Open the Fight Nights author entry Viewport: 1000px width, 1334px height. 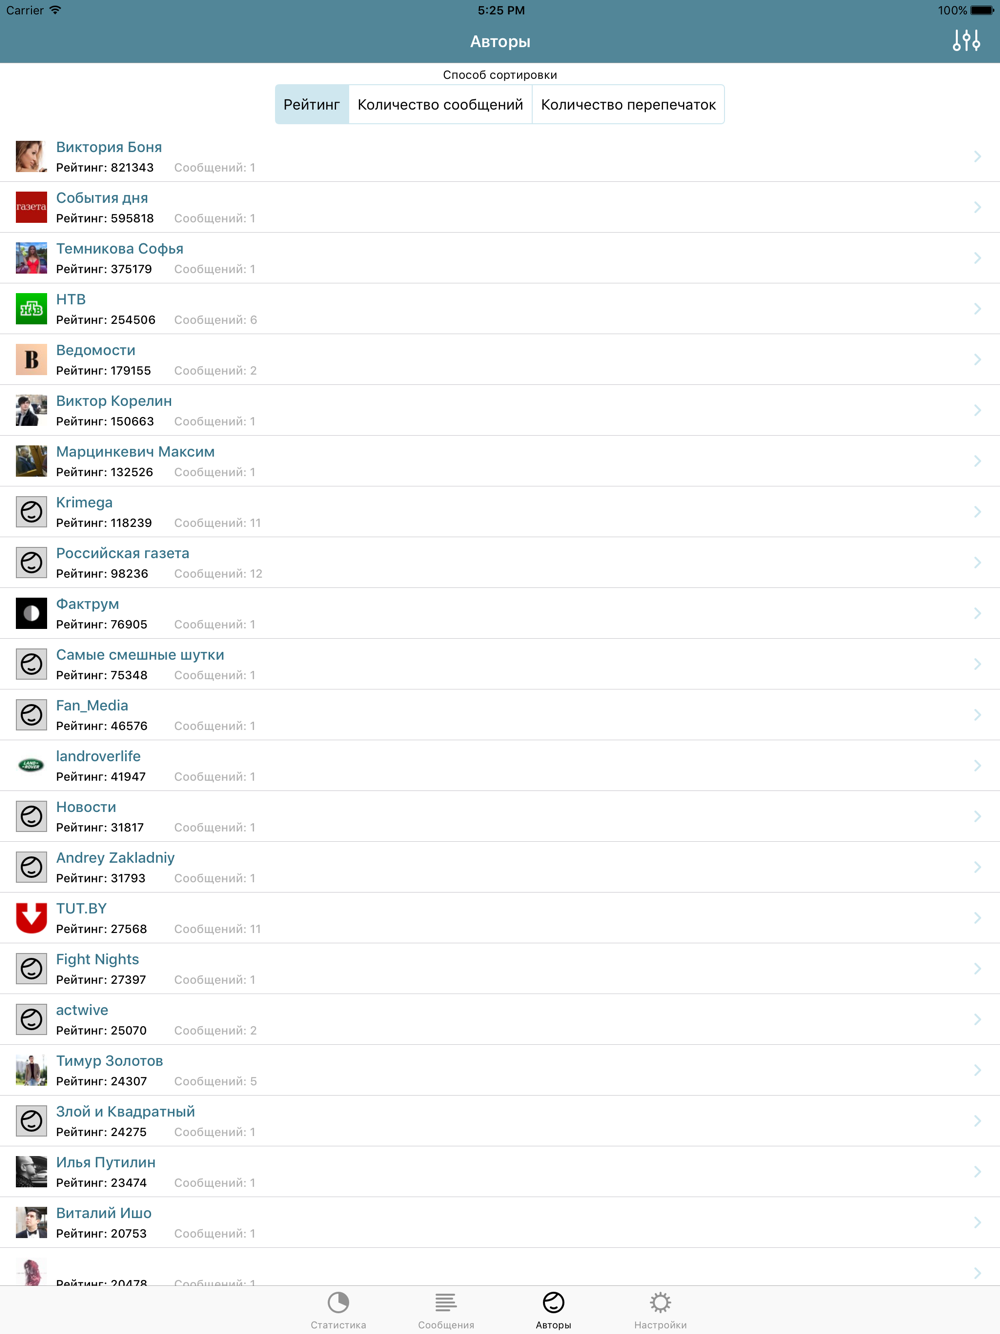[500, 968]
